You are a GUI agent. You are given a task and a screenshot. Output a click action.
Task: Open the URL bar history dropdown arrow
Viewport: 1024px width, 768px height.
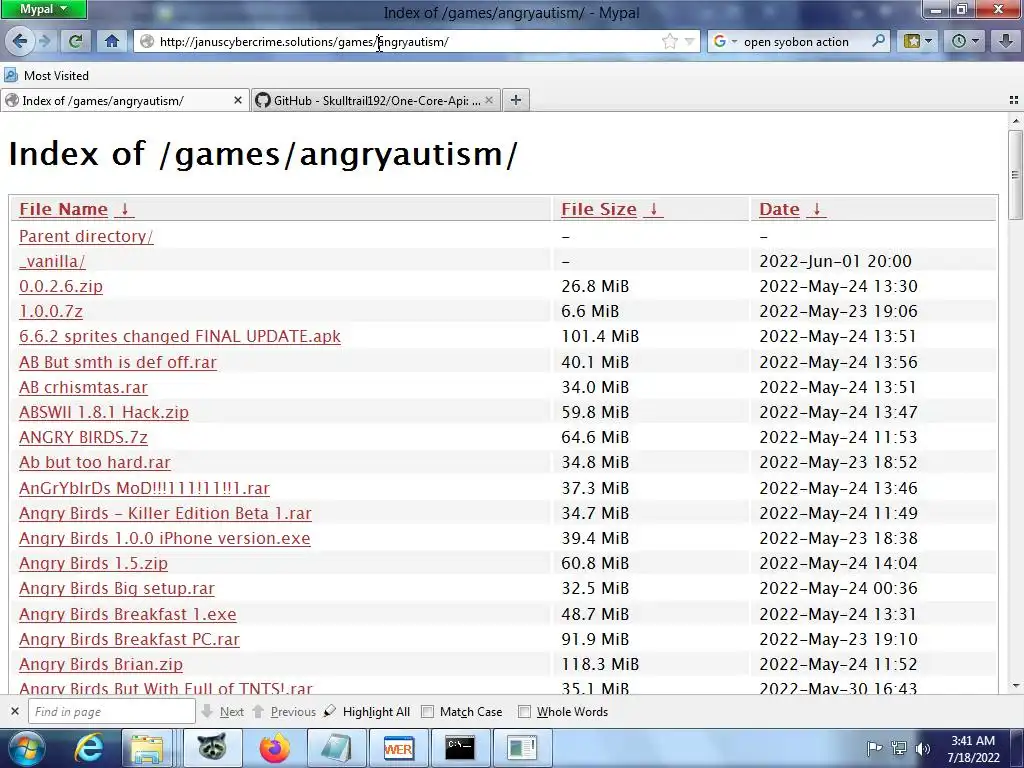689,42
